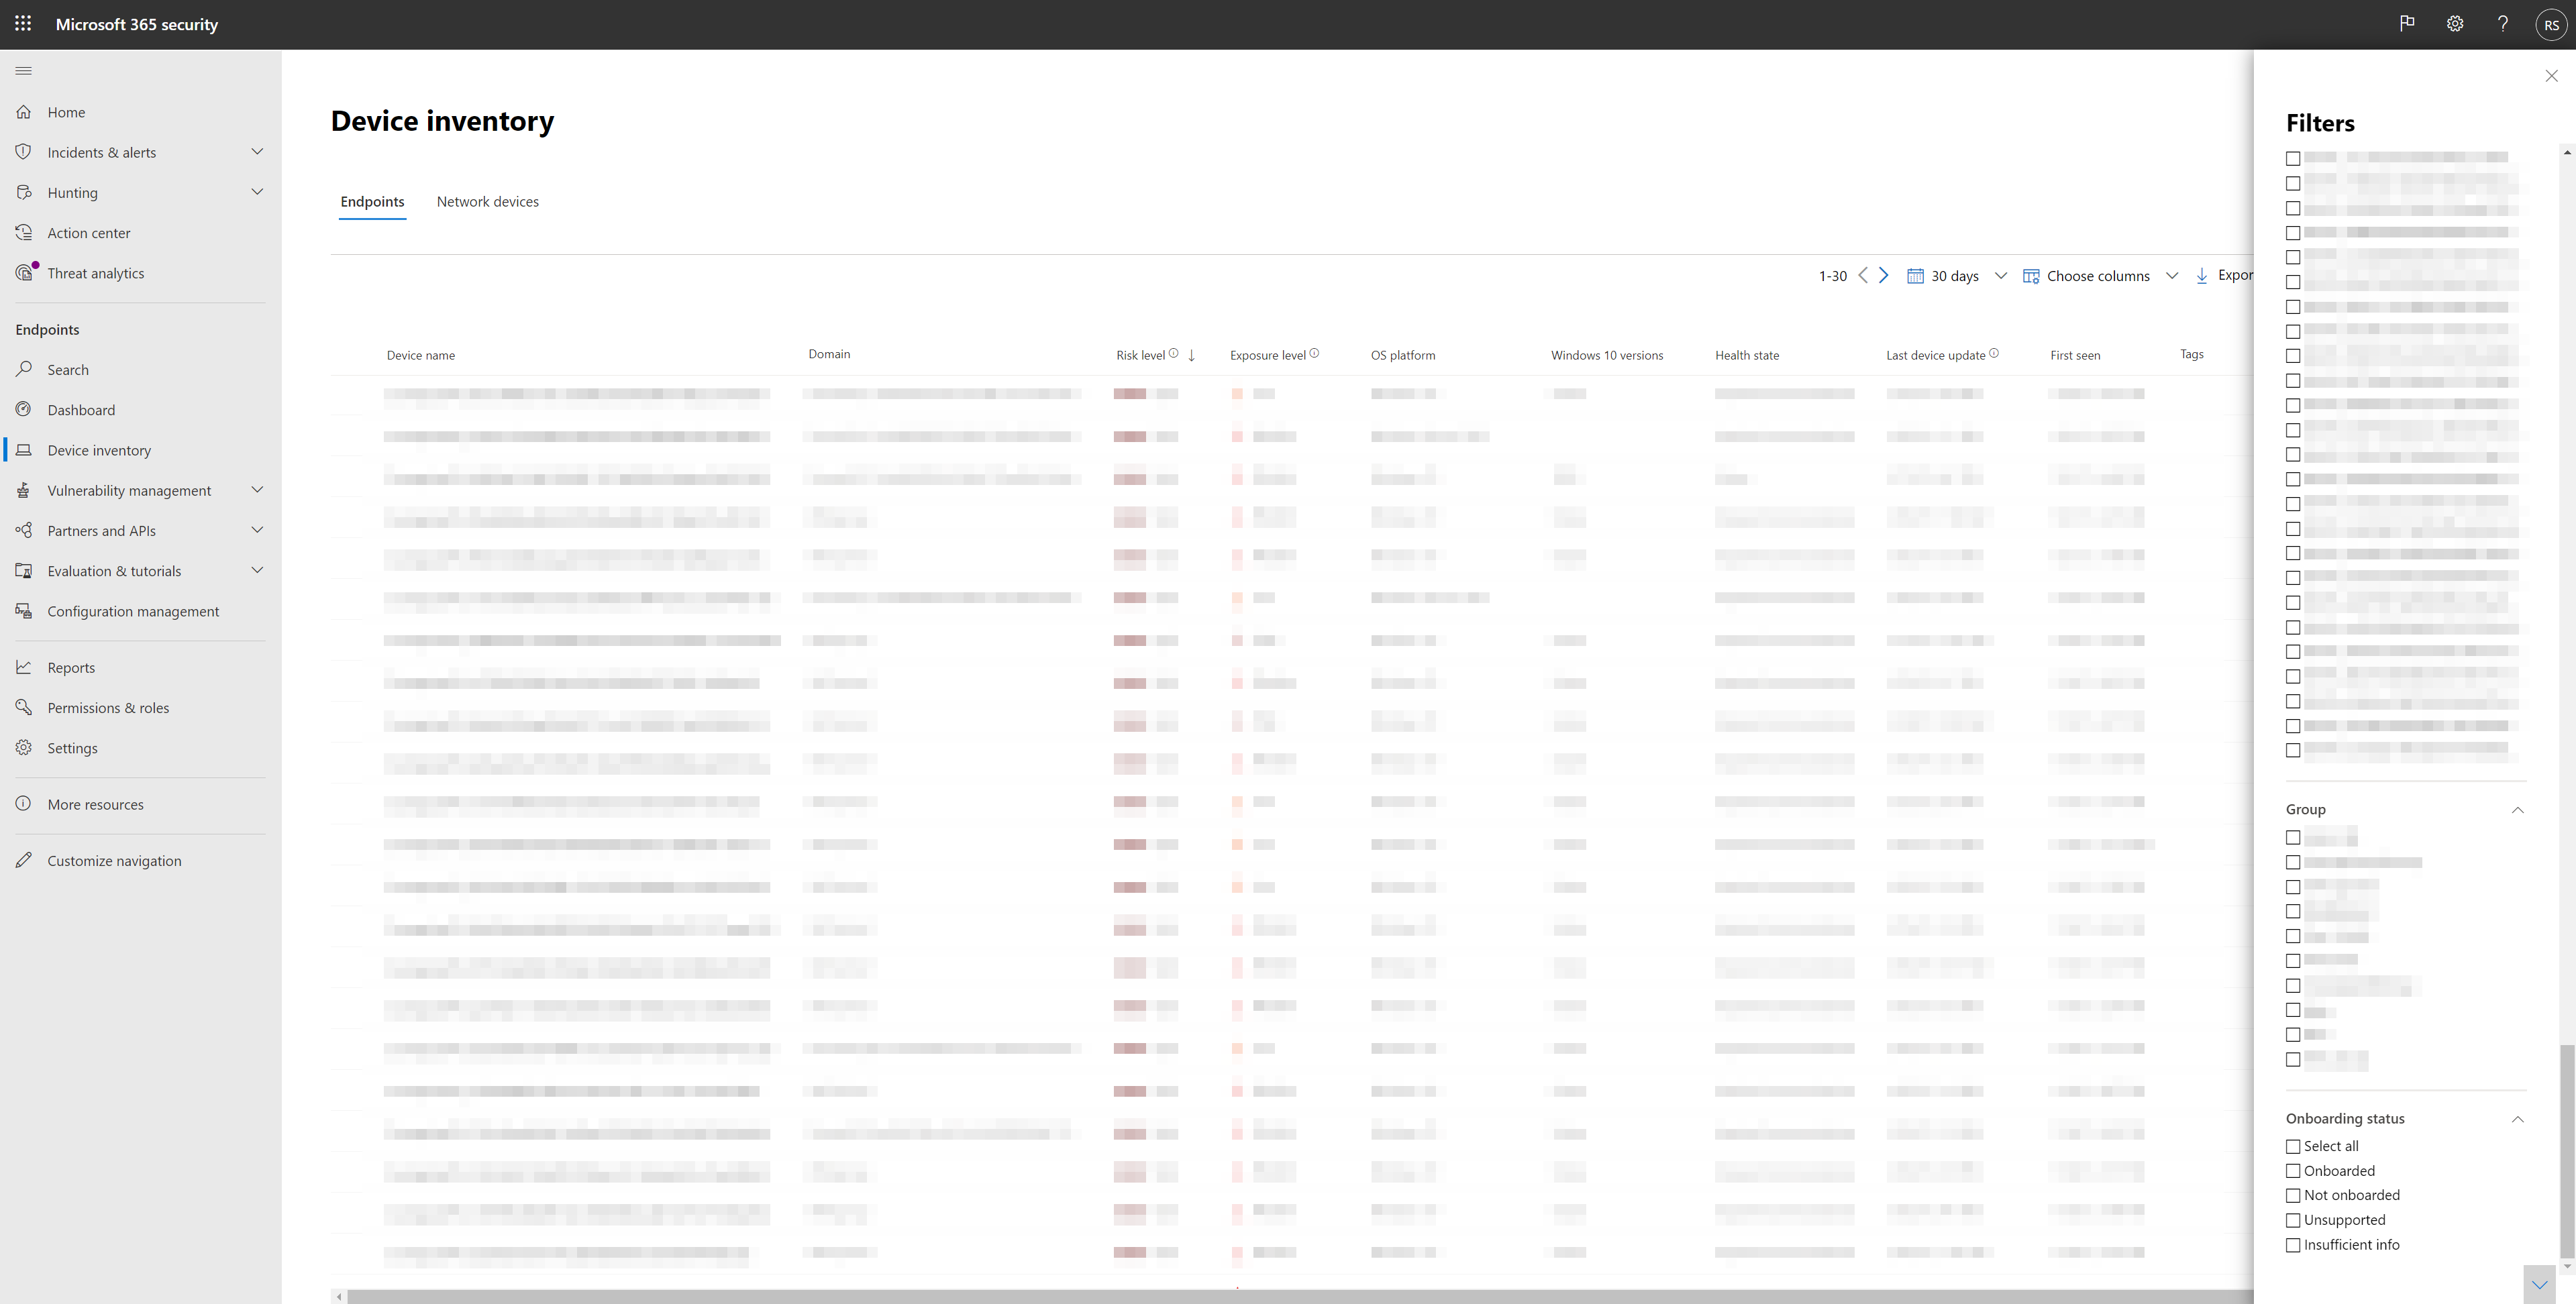
Task: Collapse the navigation hamburger menu
Action: 24,71
